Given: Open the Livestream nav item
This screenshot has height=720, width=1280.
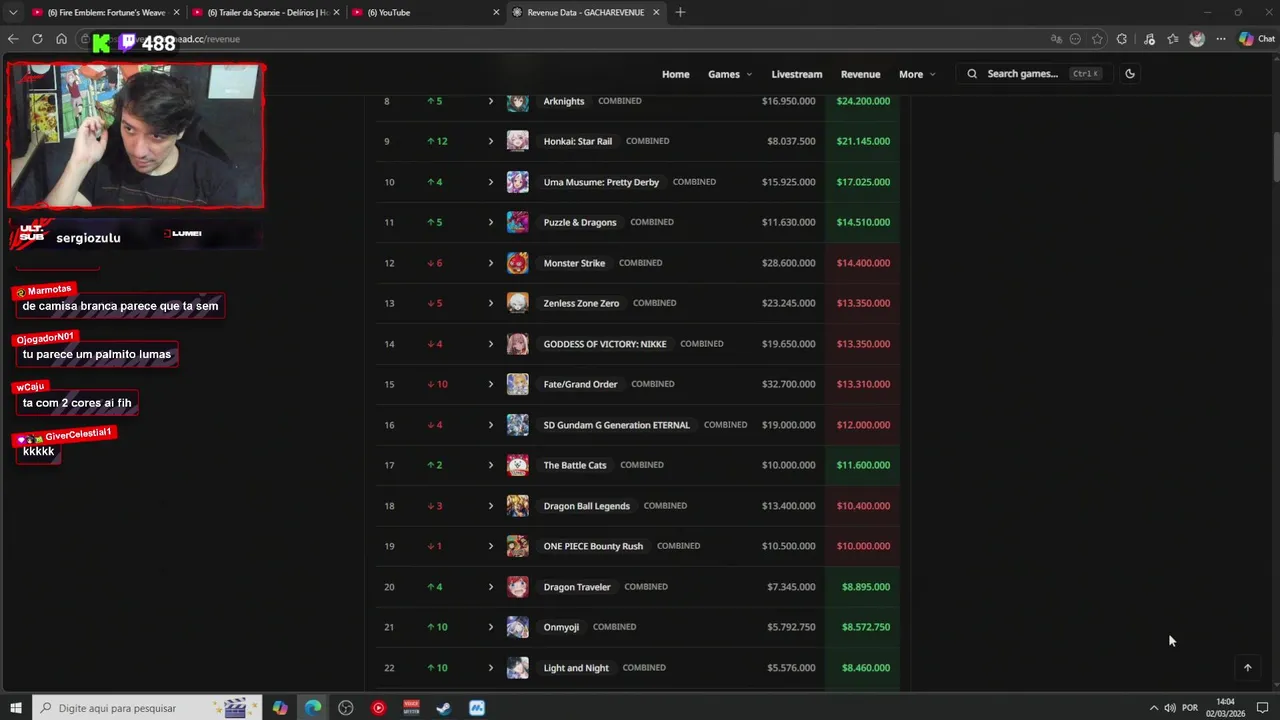Looking at the screenshot, I should click(797, 74).
